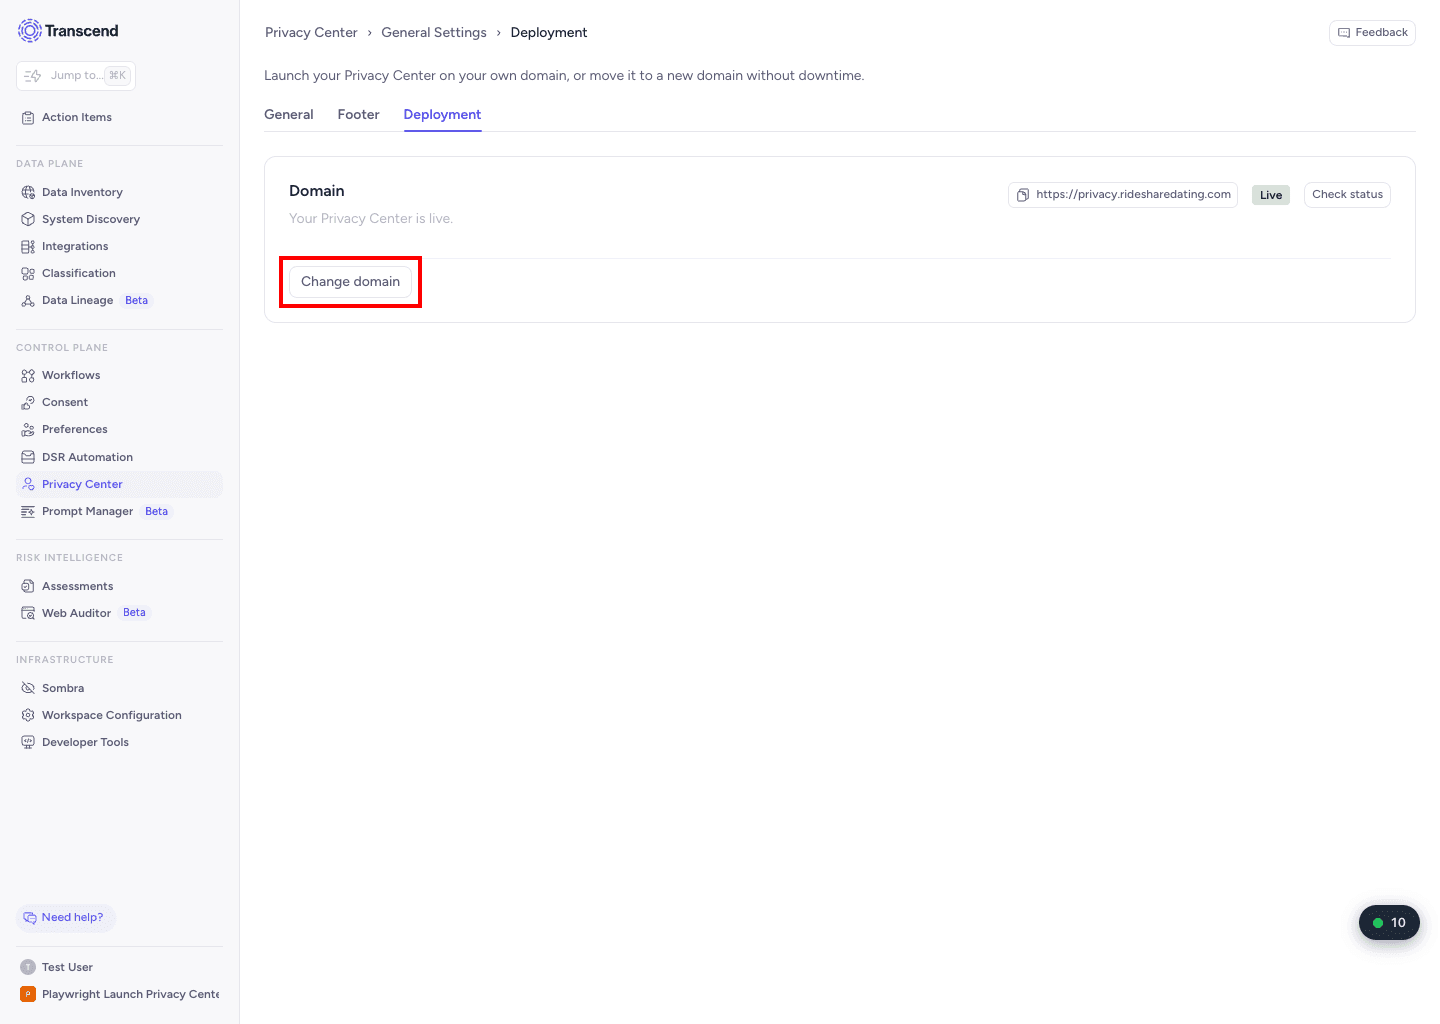
Task: Open Prompt Manager
Action: coord(119,511)
